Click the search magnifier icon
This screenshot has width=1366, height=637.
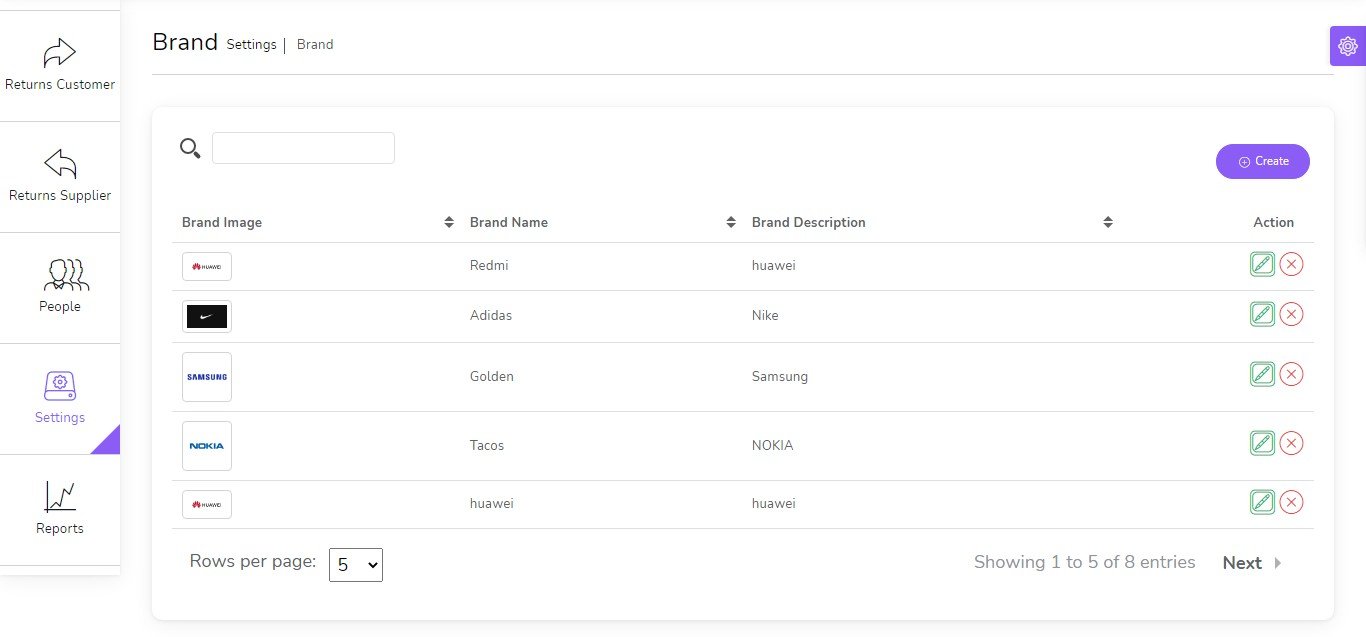coord(190,149)
